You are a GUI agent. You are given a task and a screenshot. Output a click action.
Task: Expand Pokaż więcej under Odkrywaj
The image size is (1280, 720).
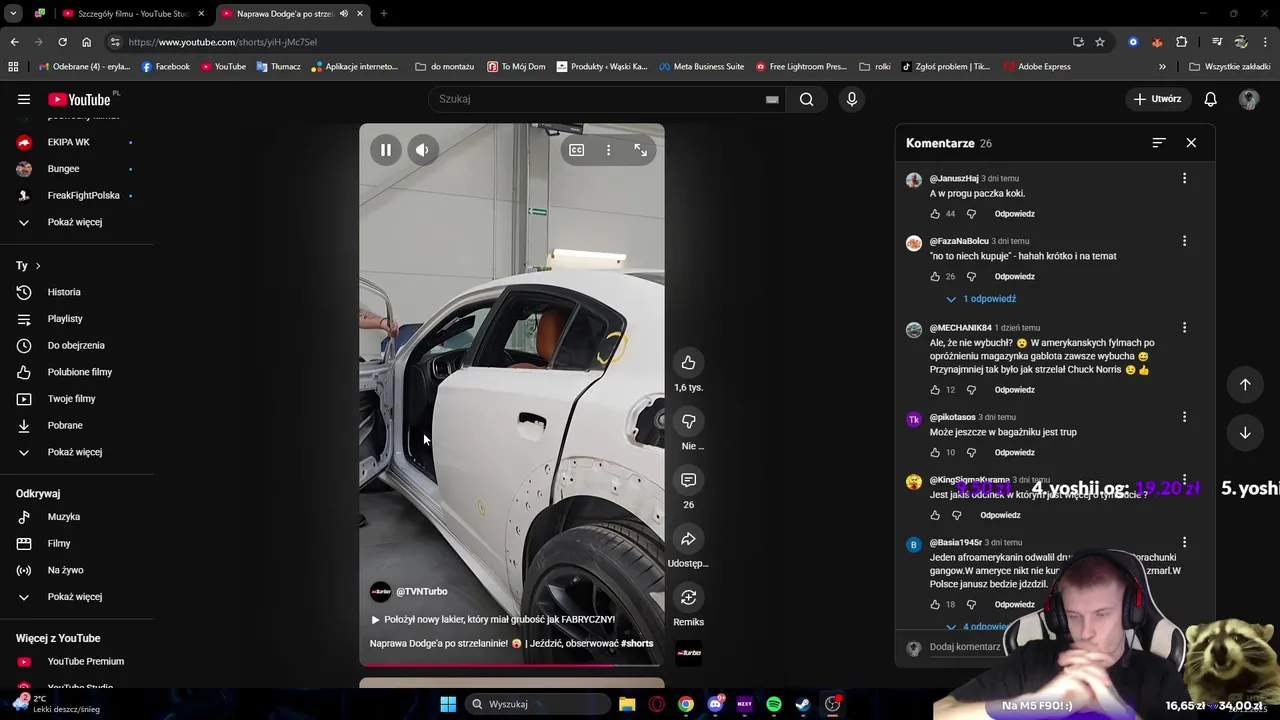click(76, 597)
